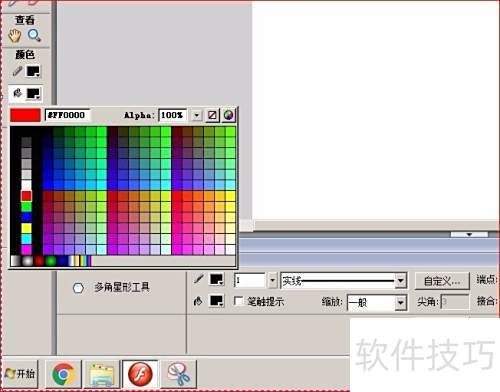Open the Alpha slider dropdown arrow
The width and height of the screenshot is (500, 392).
coord(197,115)
